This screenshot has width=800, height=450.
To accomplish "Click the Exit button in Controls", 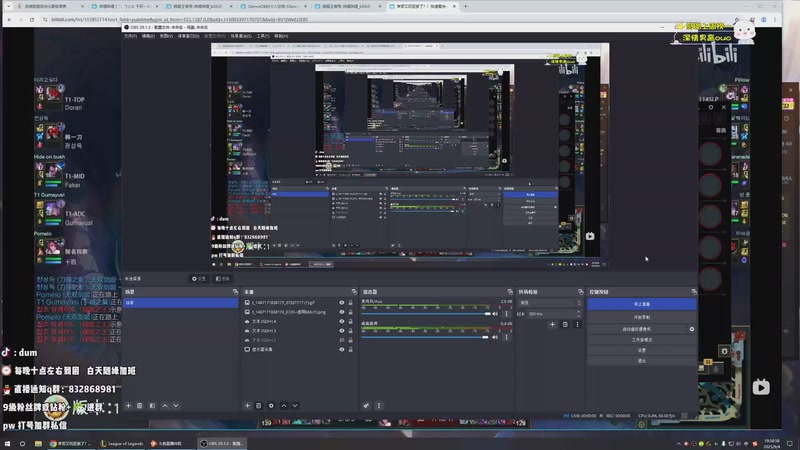I will tap(641, 361).
